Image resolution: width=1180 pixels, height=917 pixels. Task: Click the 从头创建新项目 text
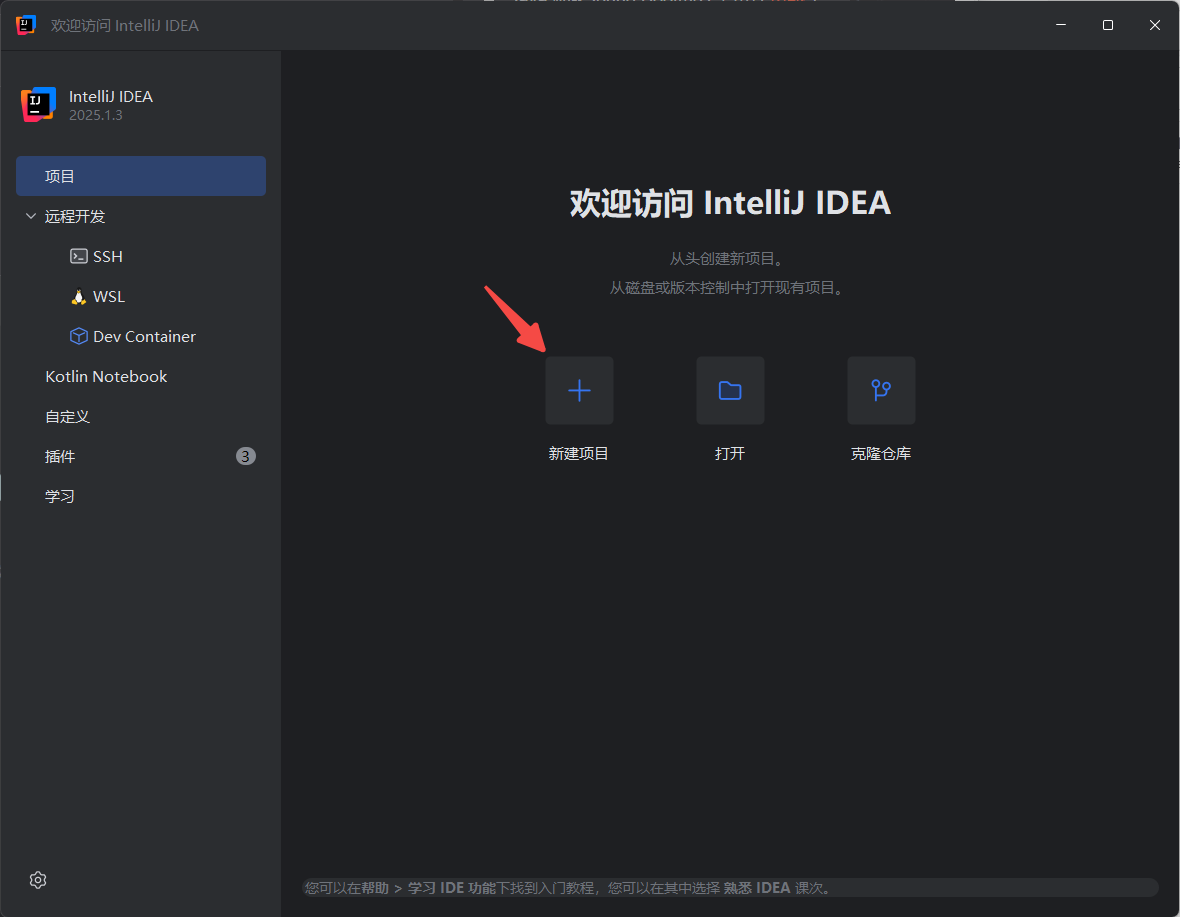727,259
